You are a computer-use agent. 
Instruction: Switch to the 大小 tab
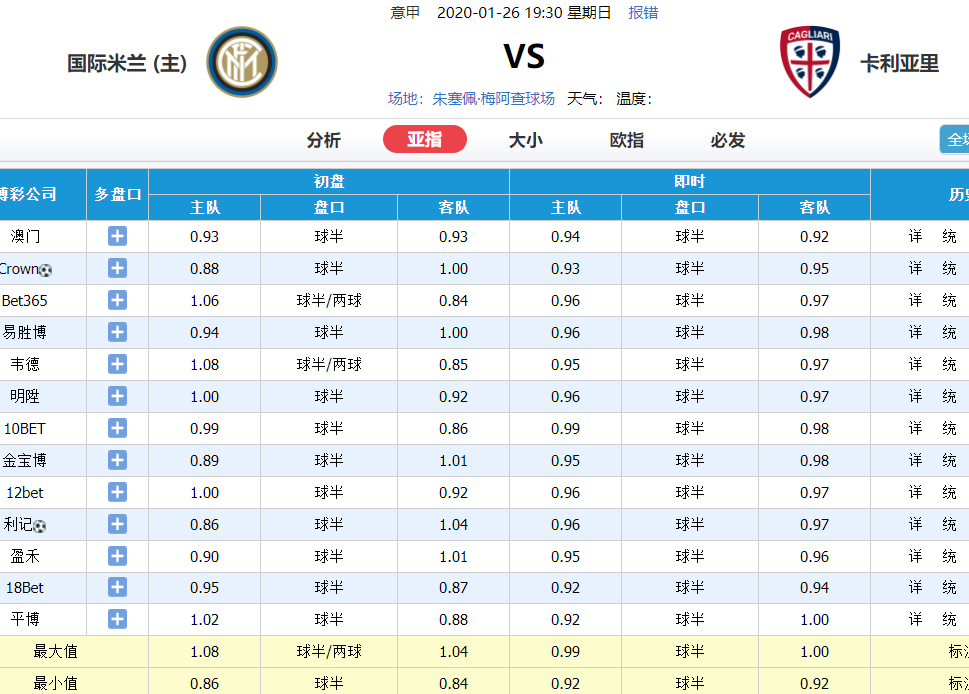click(526, 140)
